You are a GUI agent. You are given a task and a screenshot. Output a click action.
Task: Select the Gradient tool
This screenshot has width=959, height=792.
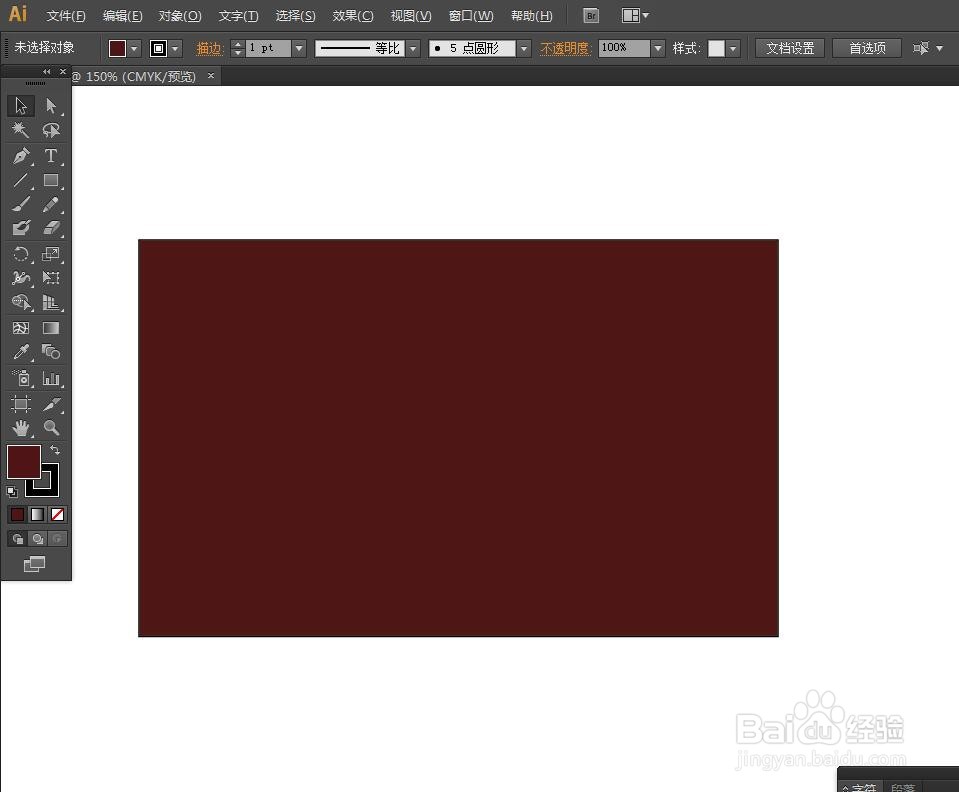click(51, 328)
